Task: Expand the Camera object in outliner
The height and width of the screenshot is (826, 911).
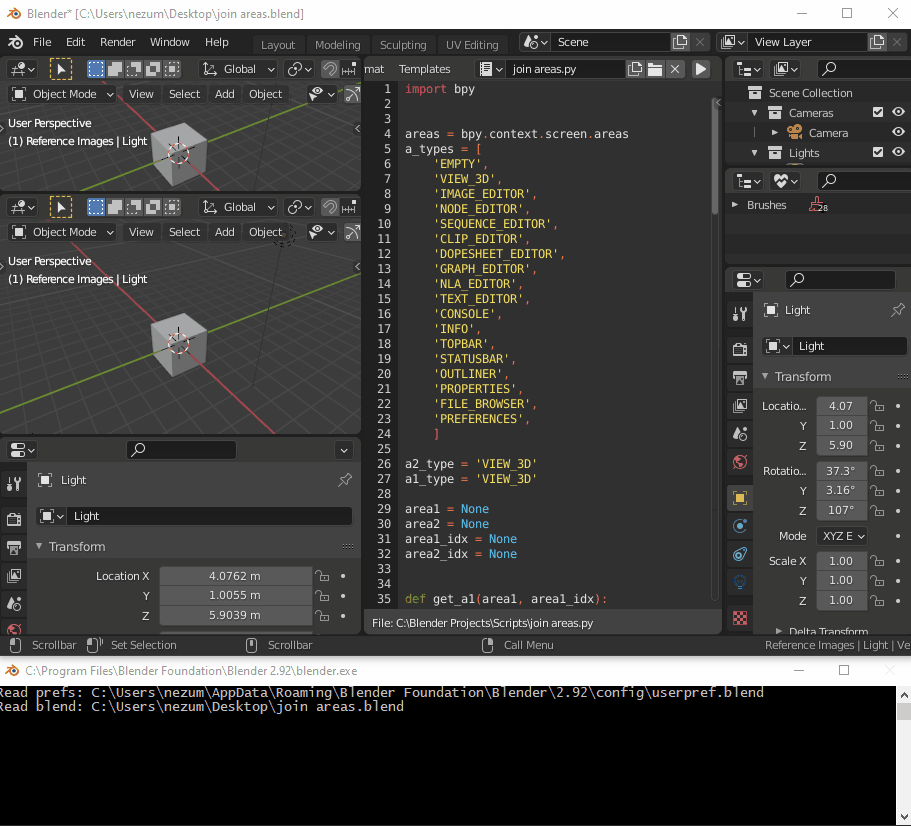Action: click(774, 132)
